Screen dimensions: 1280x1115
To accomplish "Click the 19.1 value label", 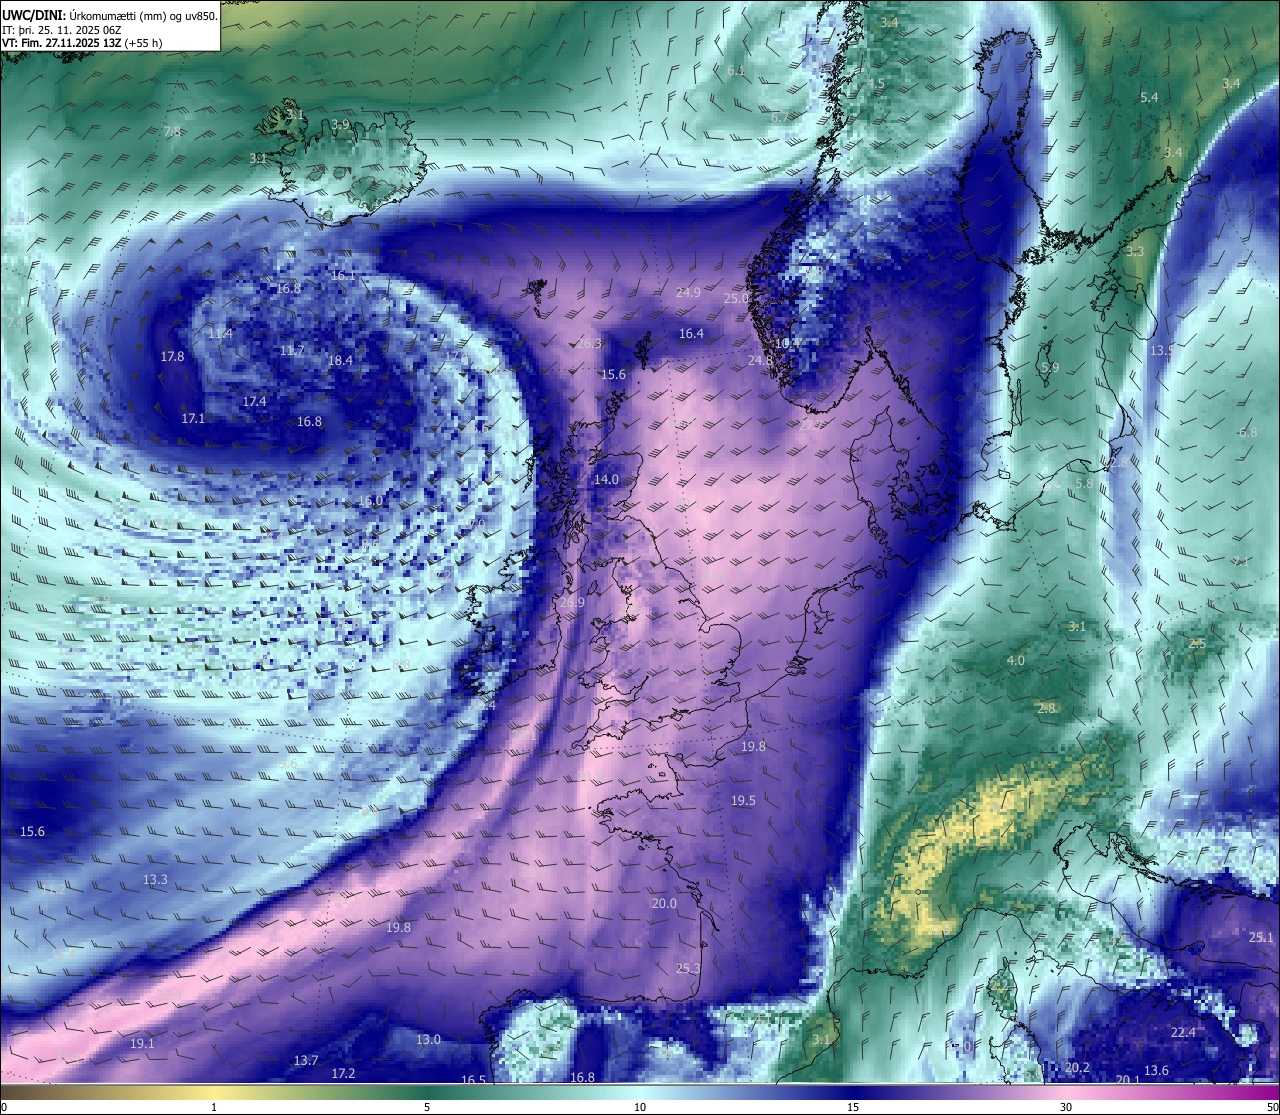I will (142, 1044).
